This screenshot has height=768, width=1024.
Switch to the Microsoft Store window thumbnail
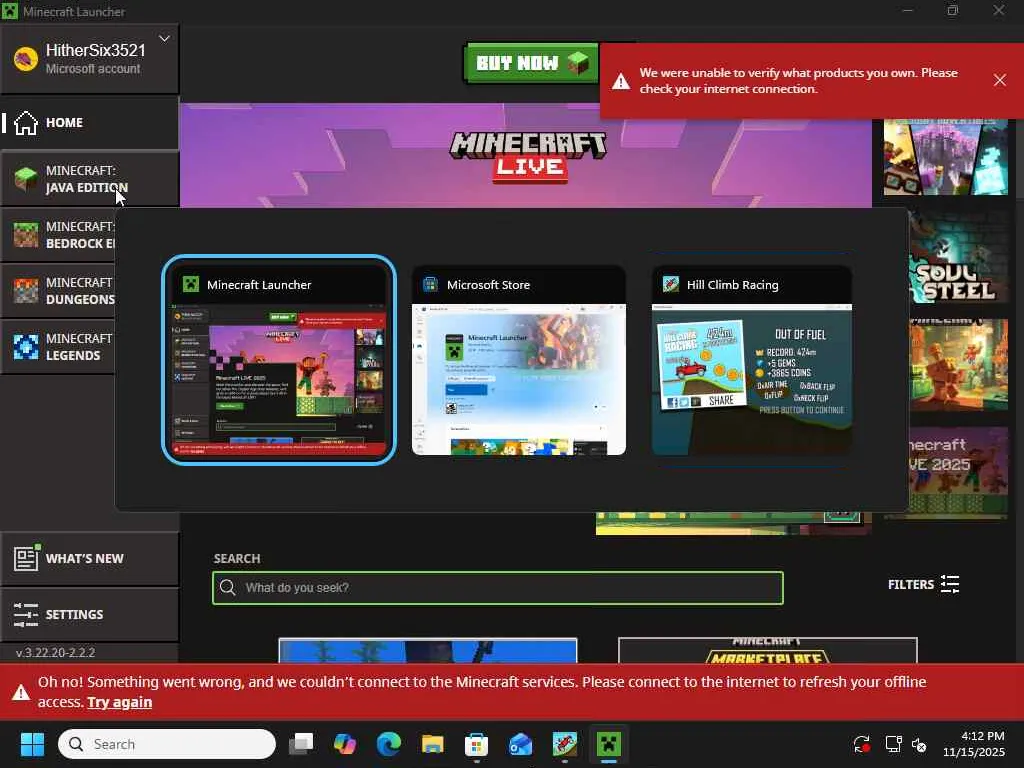pyautogui.click(x=519, y=360)
